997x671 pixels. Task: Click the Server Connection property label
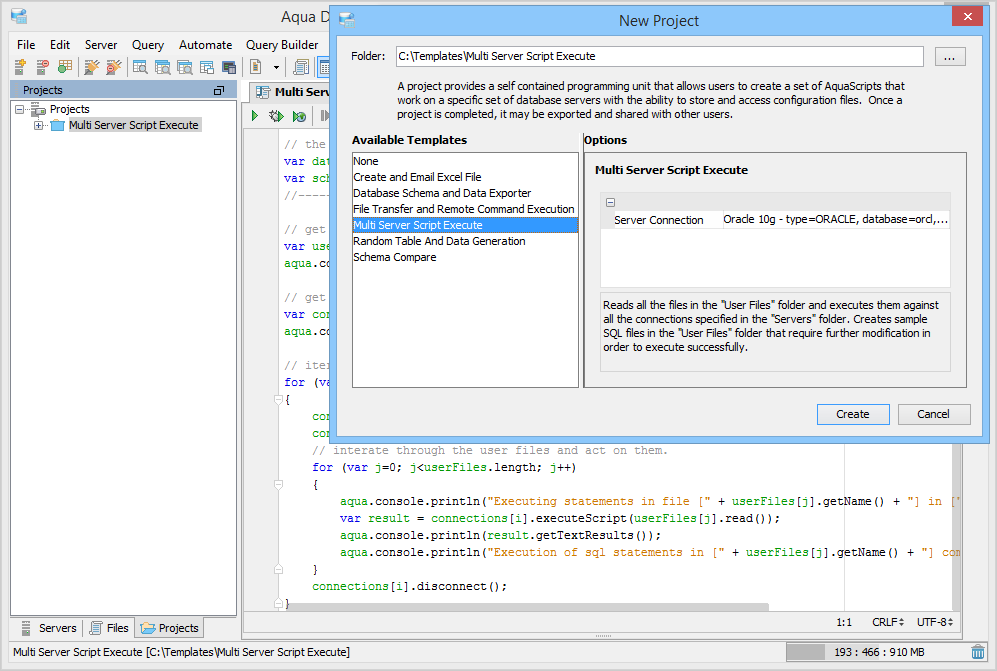(659, 220)
